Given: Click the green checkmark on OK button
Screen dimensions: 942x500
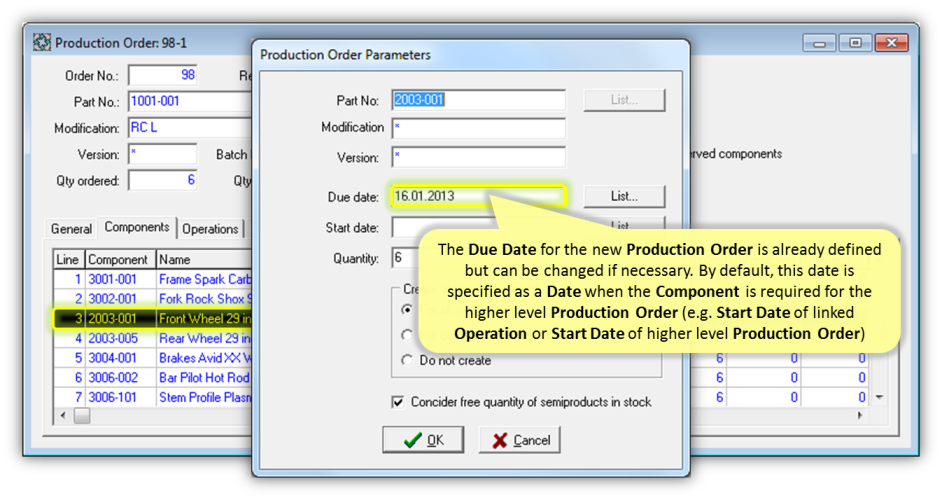Looking at the screenshot, I should (x=412, y=440).
